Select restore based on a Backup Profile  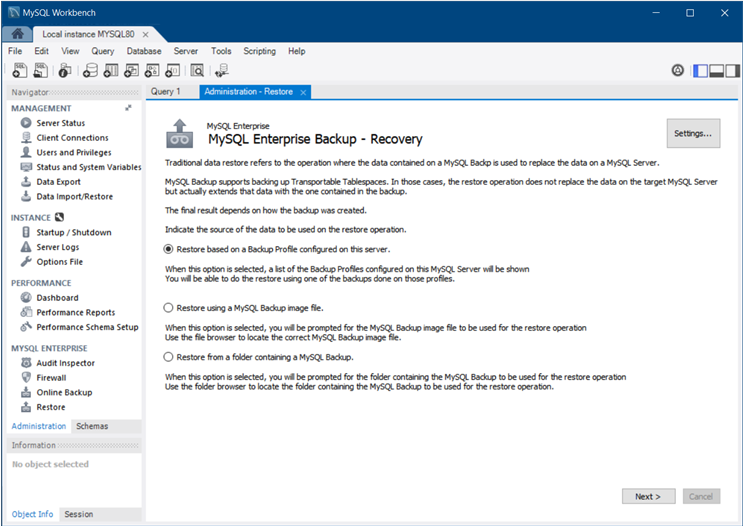(168, 249)
